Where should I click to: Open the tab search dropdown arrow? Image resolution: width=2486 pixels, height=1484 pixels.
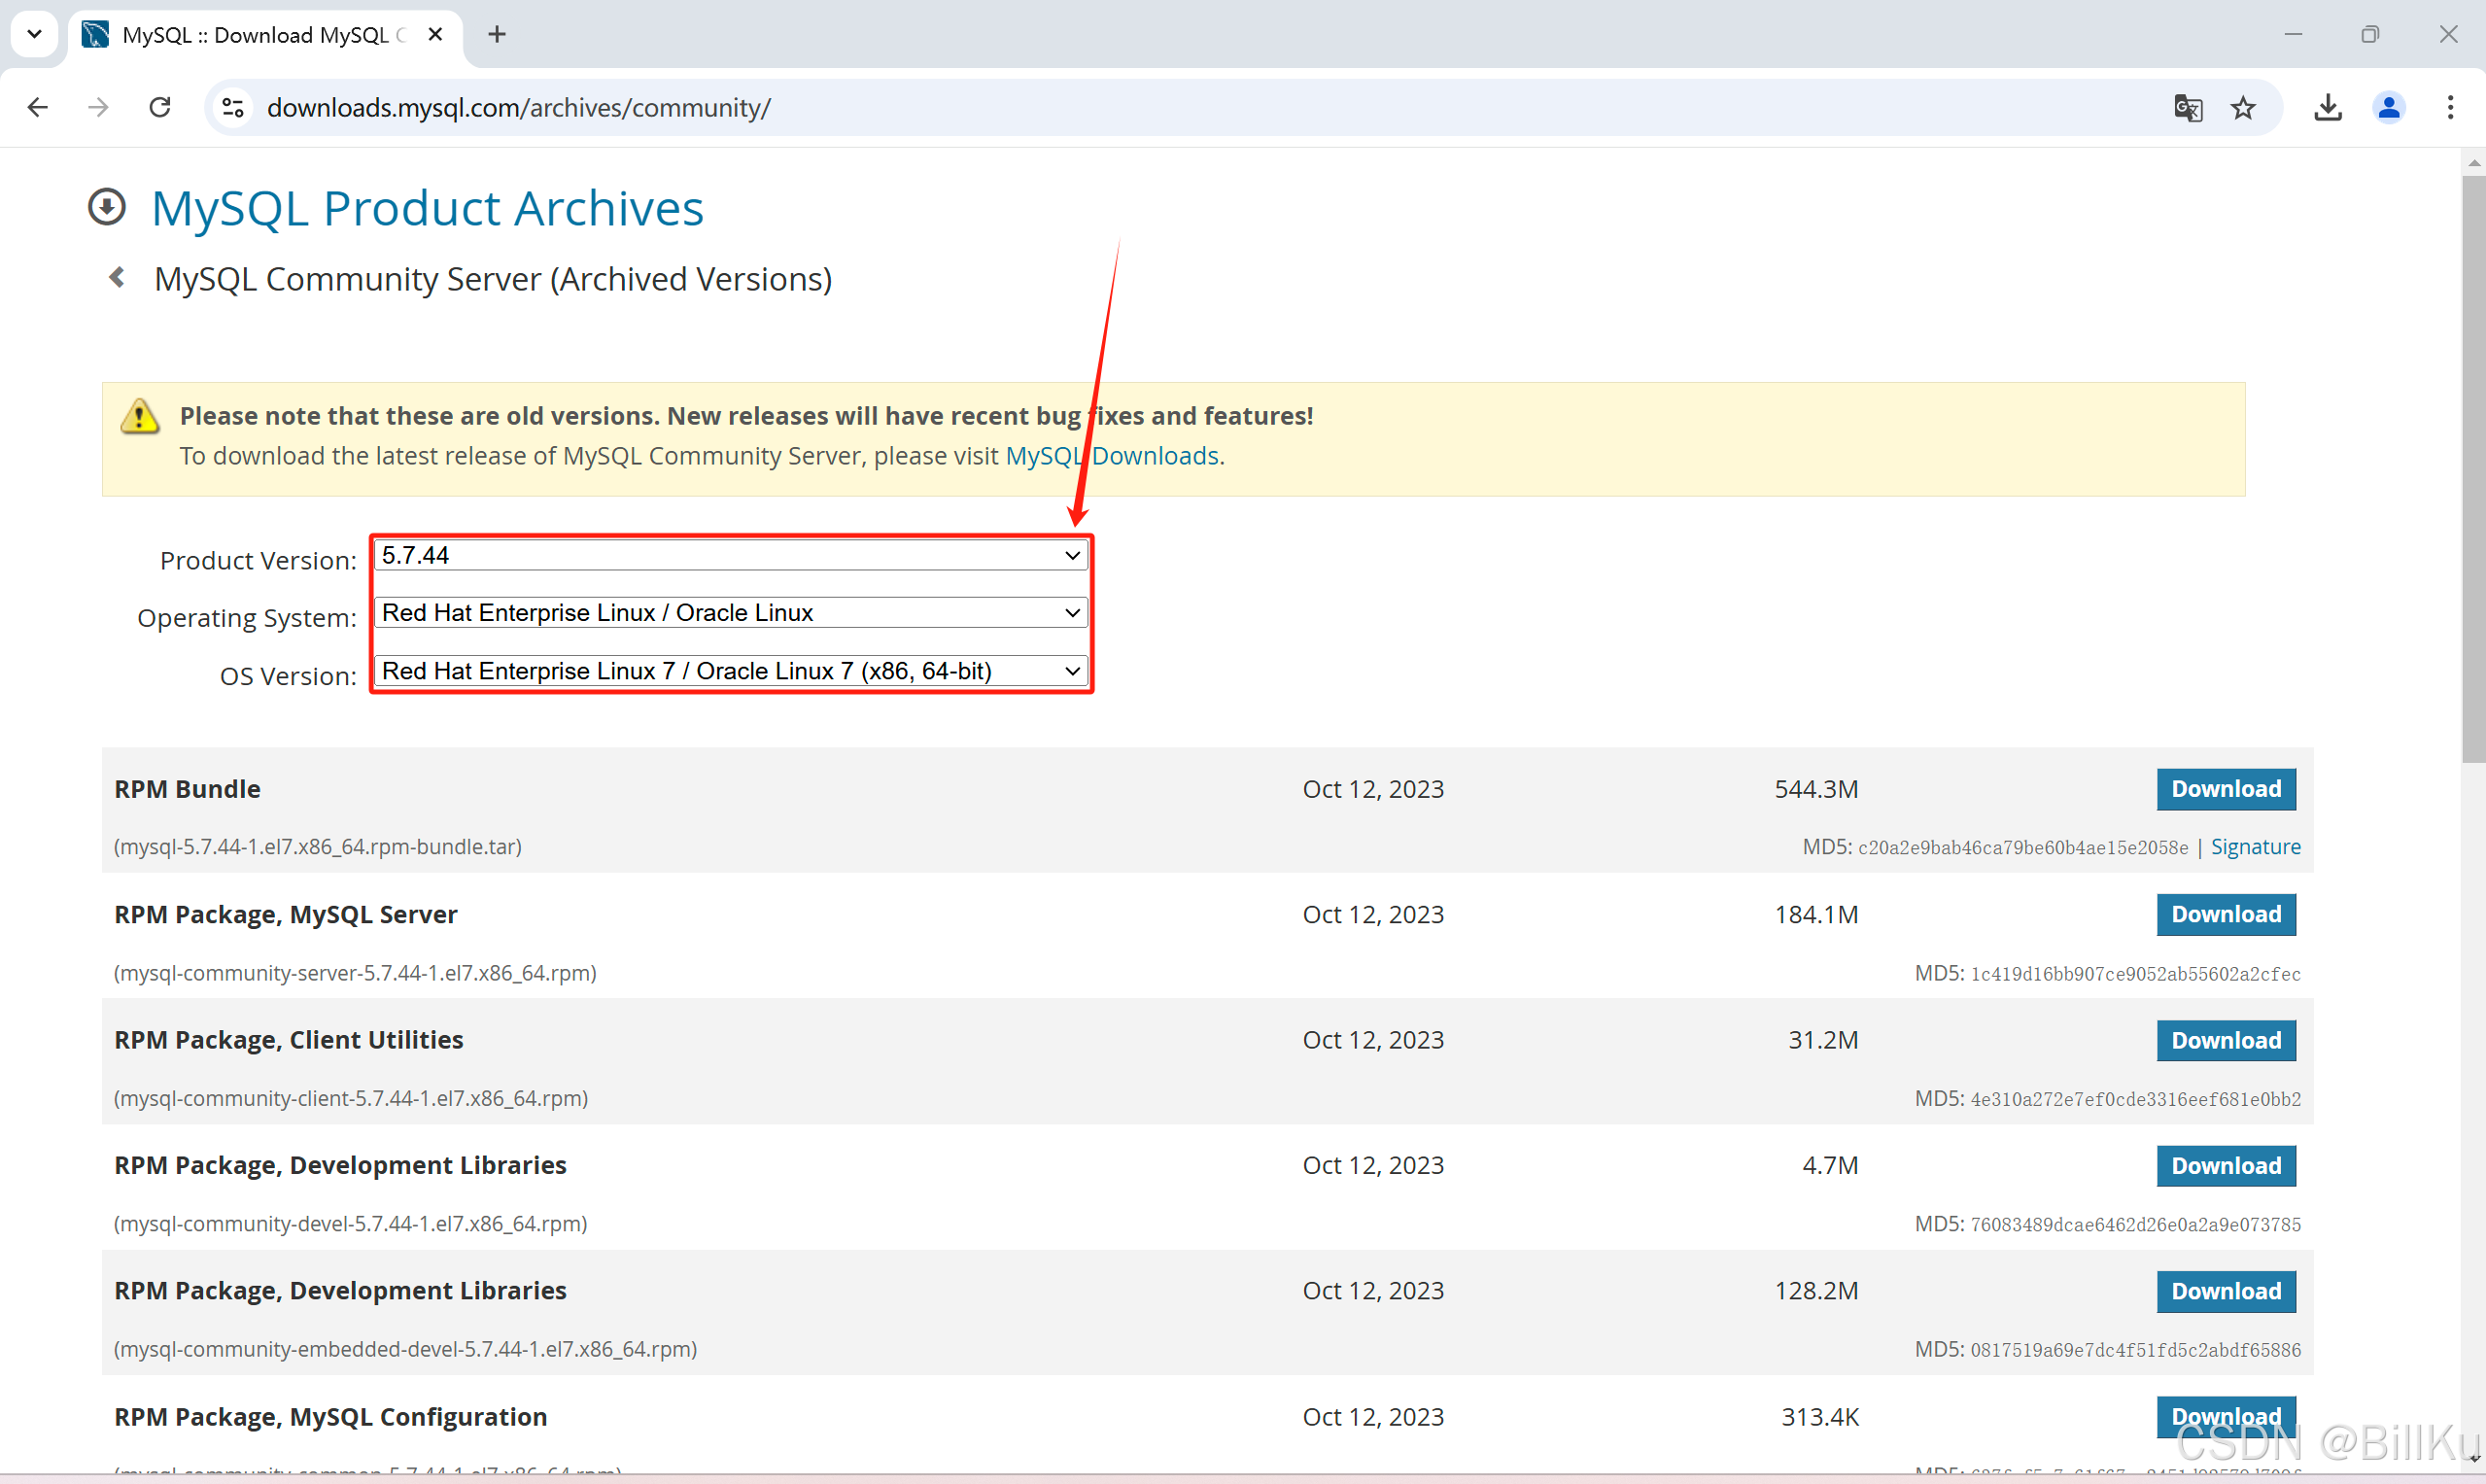(34, 34)
